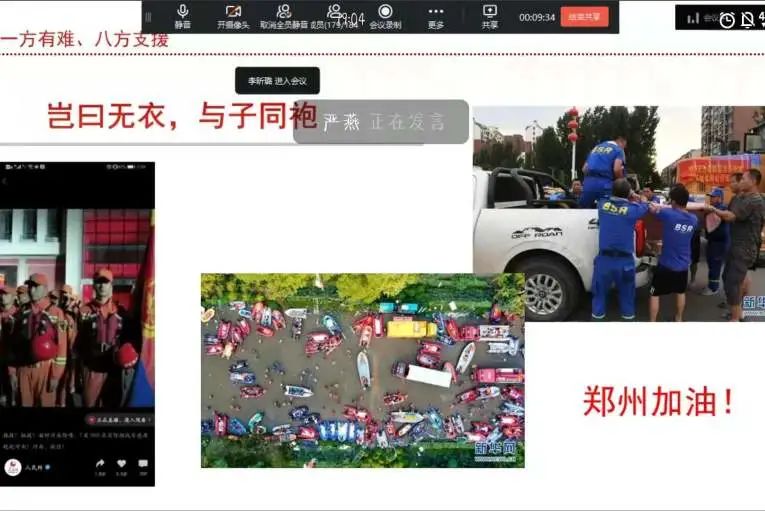This screenshot has width=765, height=511.
Task: Click the signal-strength bars icon
Action: coord(693,19)
